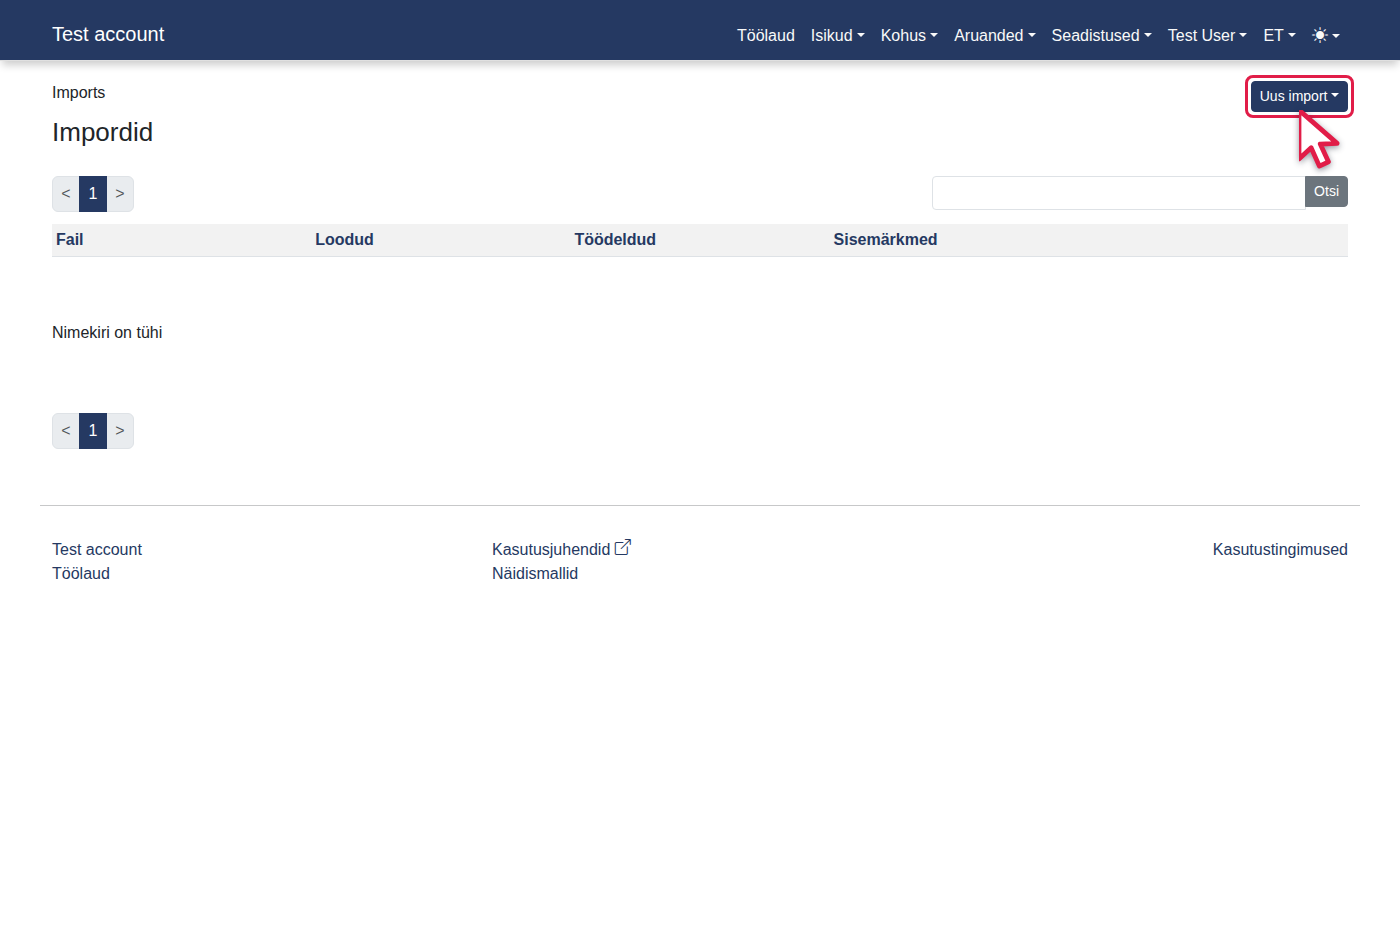Viewport: 1400px width, 940px height.
Task: Open the ET language selector
Action: (1279, 35)
